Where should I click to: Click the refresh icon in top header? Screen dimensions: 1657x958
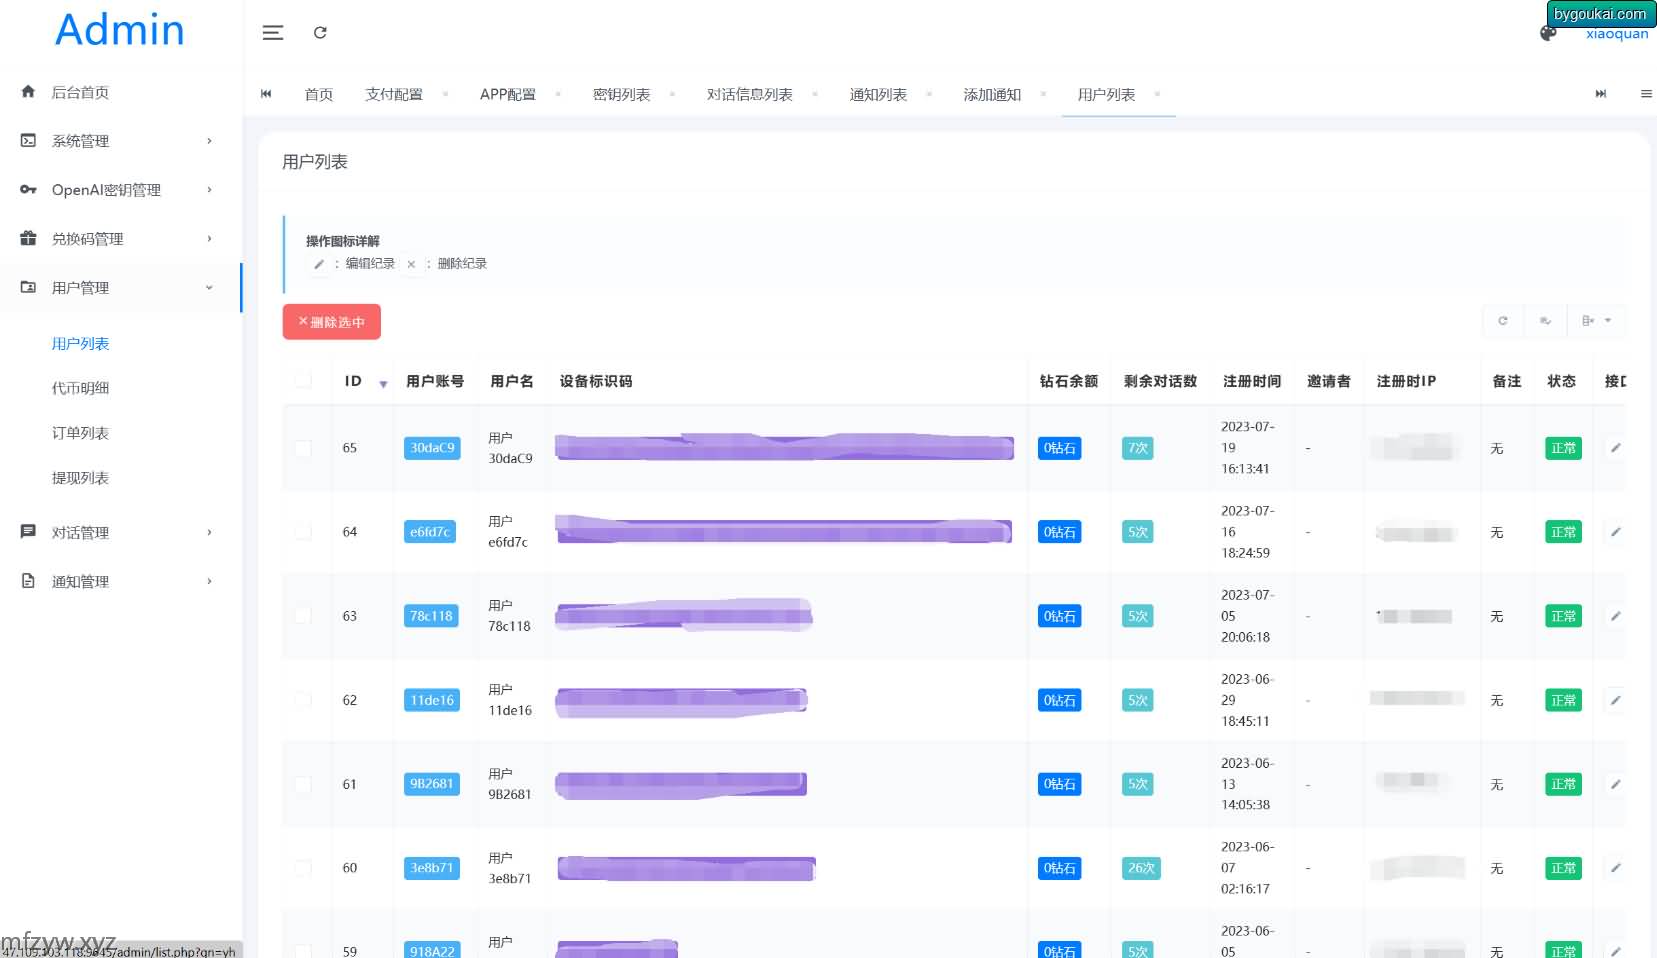[x=320, y=33]
